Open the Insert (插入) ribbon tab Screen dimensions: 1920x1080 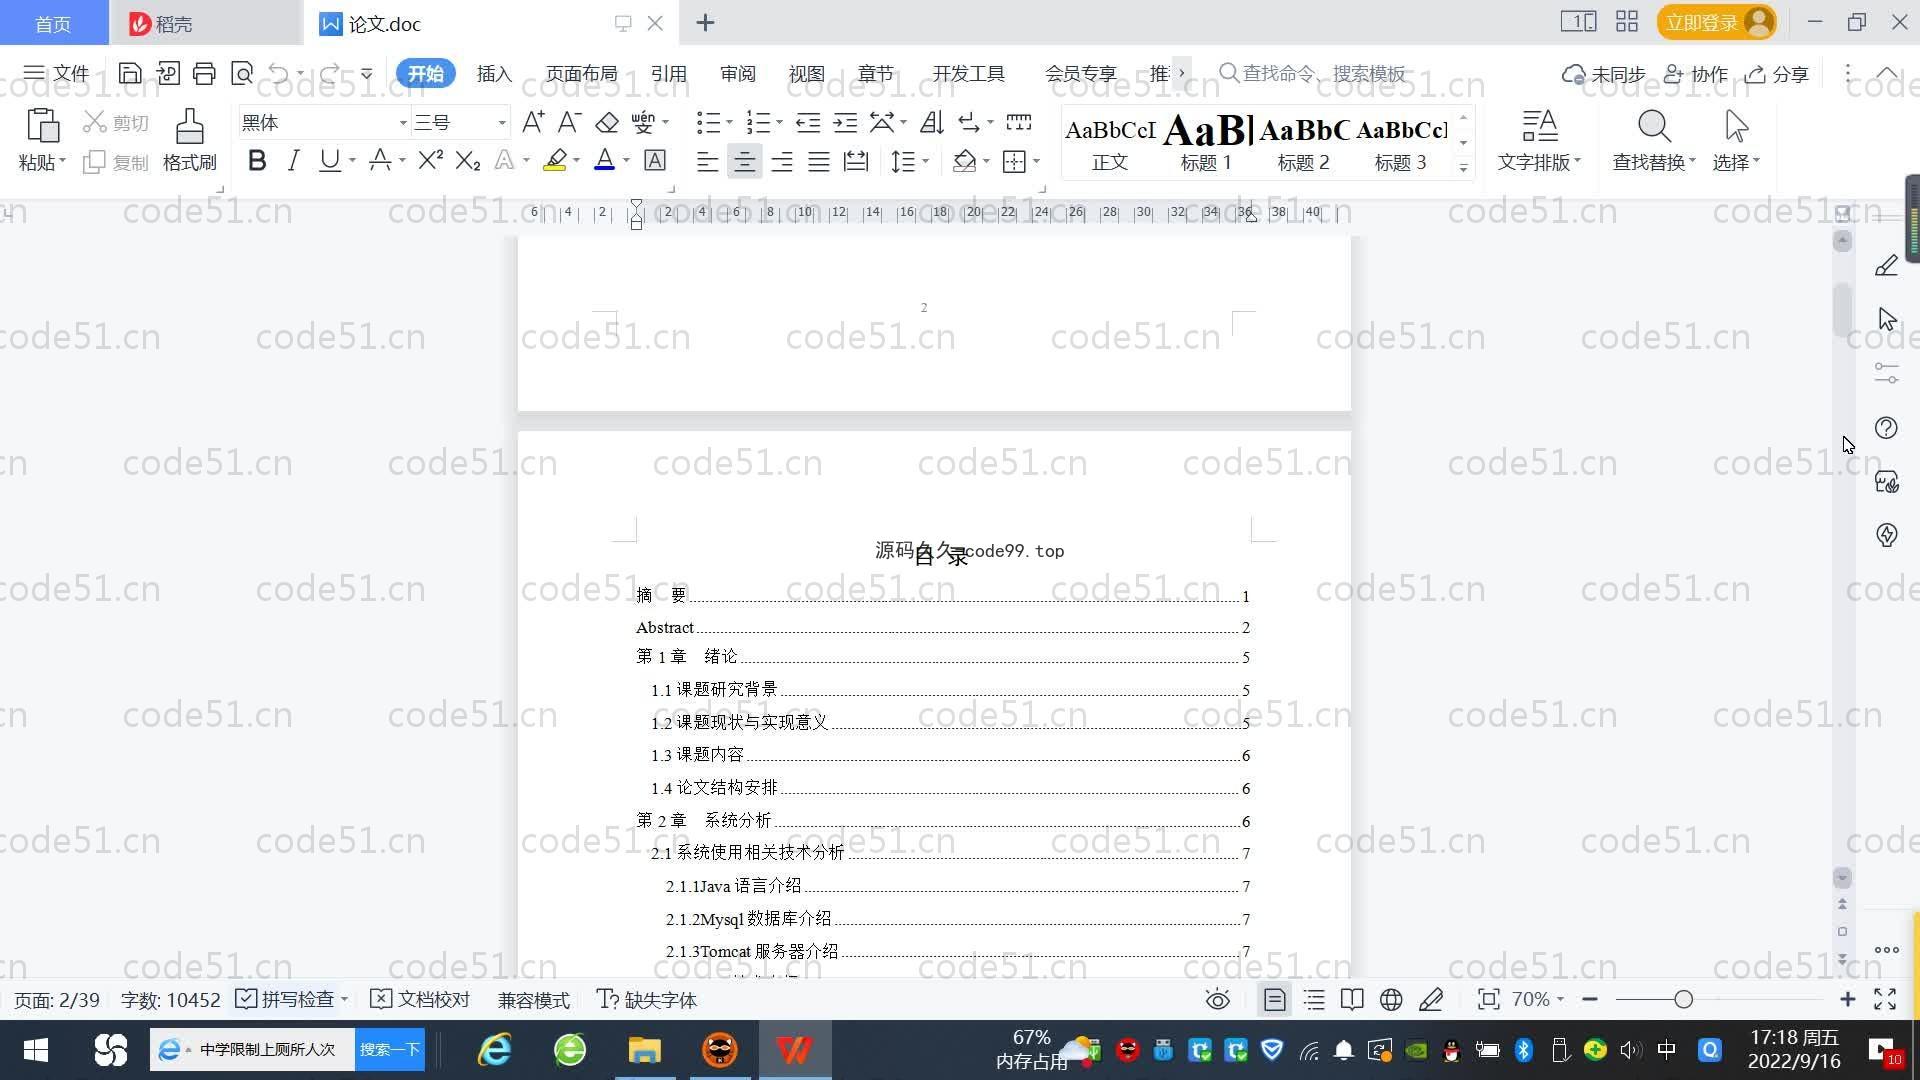coord(494,74)
